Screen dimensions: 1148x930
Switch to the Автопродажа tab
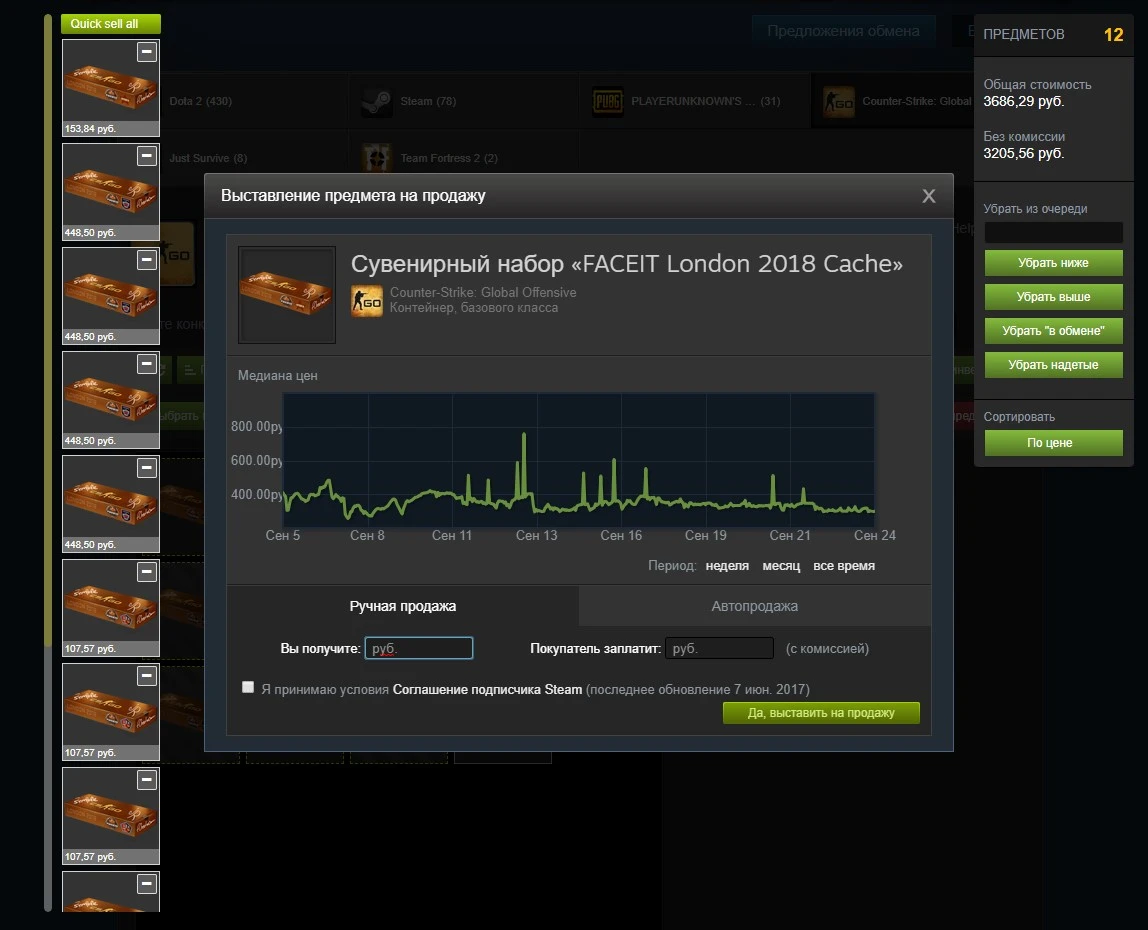pyautogui.click(x=755, y=606)
